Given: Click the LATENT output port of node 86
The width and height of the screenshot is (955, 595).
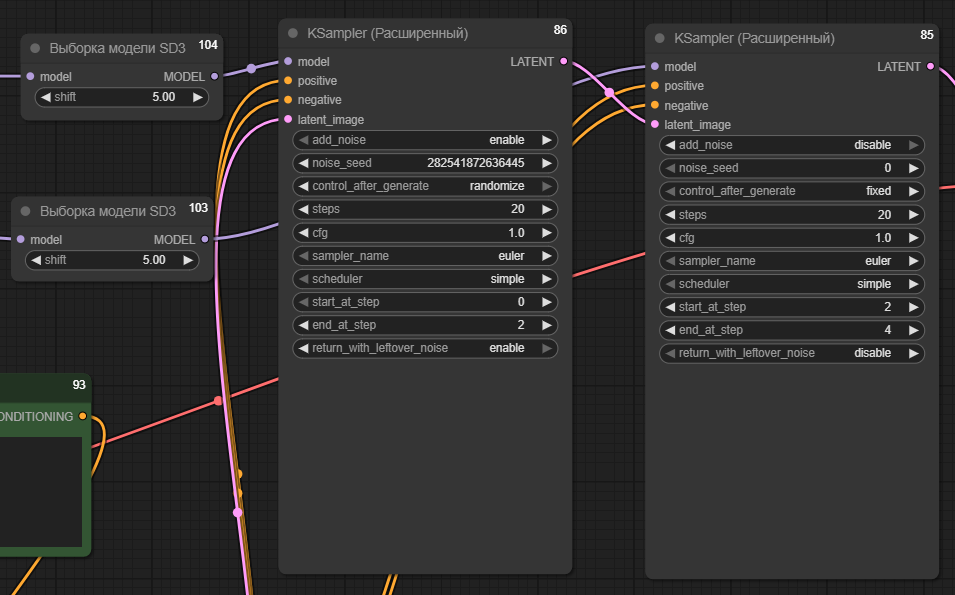Looking at the screenshot, I should [563, 61].
